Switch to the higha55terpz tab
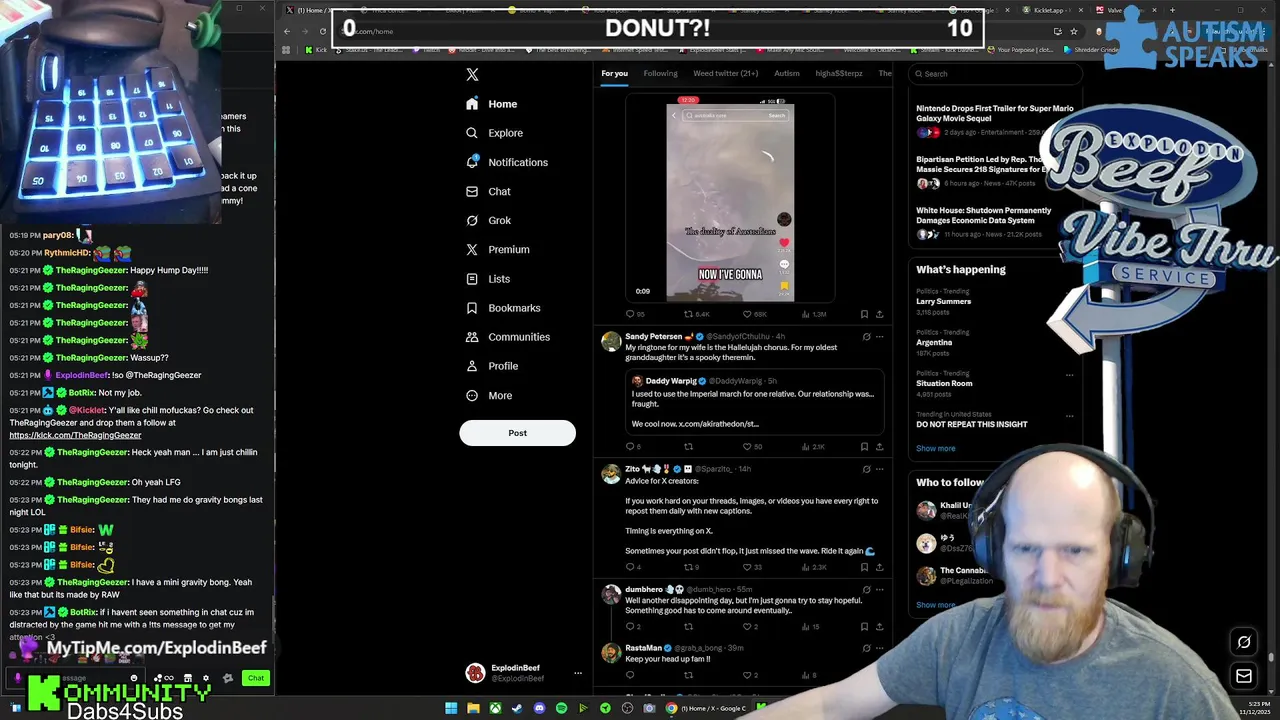1280x720 pixels. click(x=838, y=73)
